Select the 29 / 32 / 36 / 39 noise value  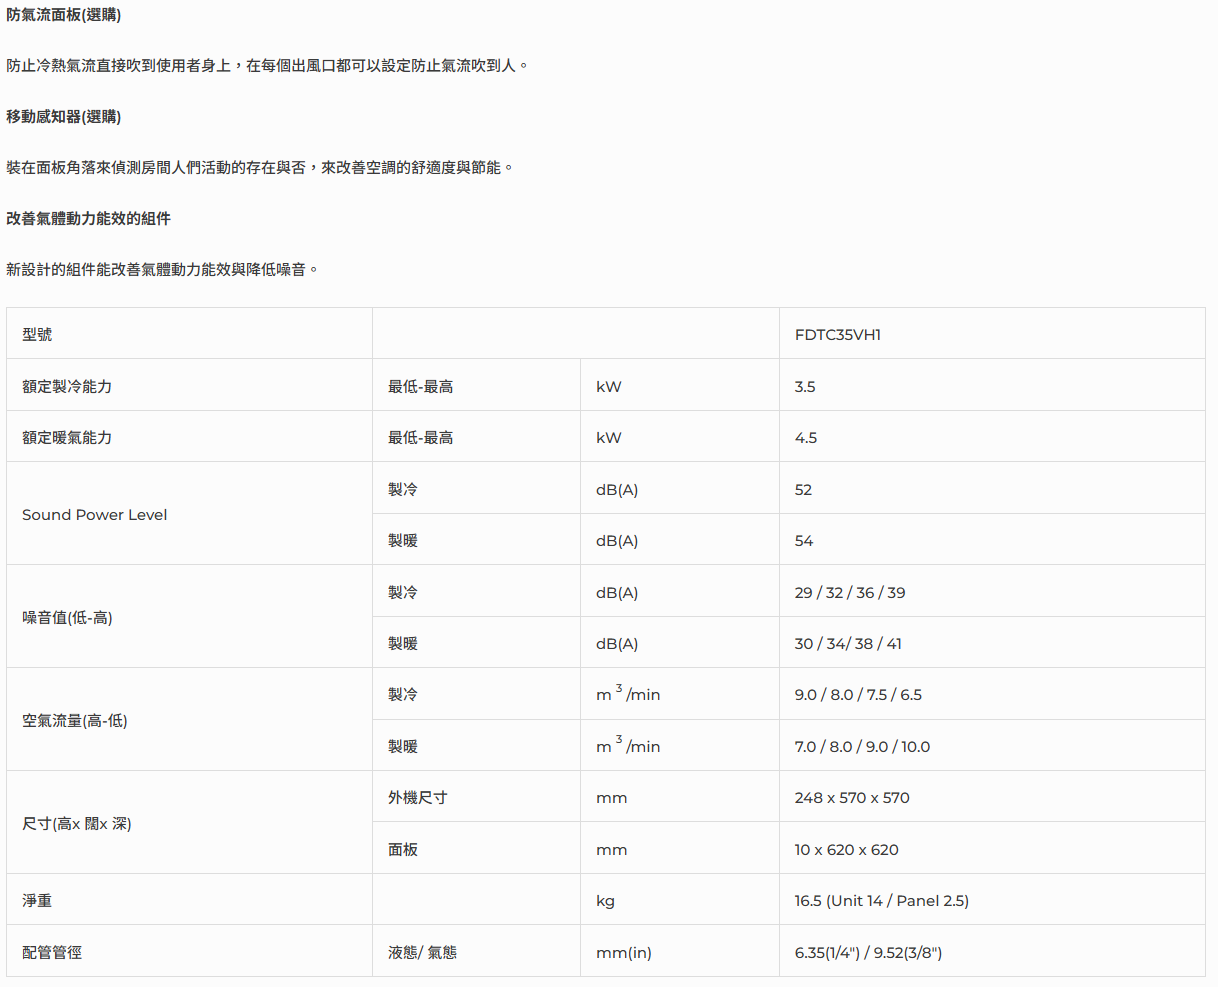point(850,593)
